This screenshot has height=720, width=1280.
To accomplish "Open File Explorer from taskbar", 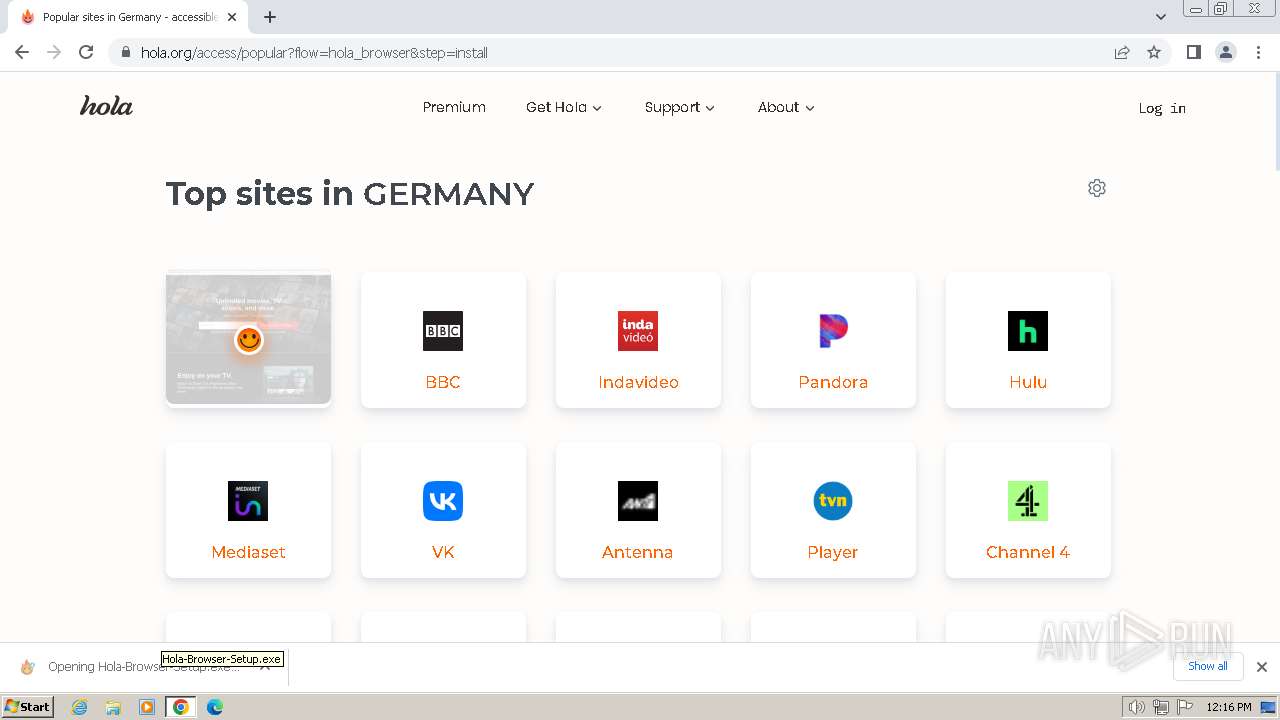I will [113, 707].
